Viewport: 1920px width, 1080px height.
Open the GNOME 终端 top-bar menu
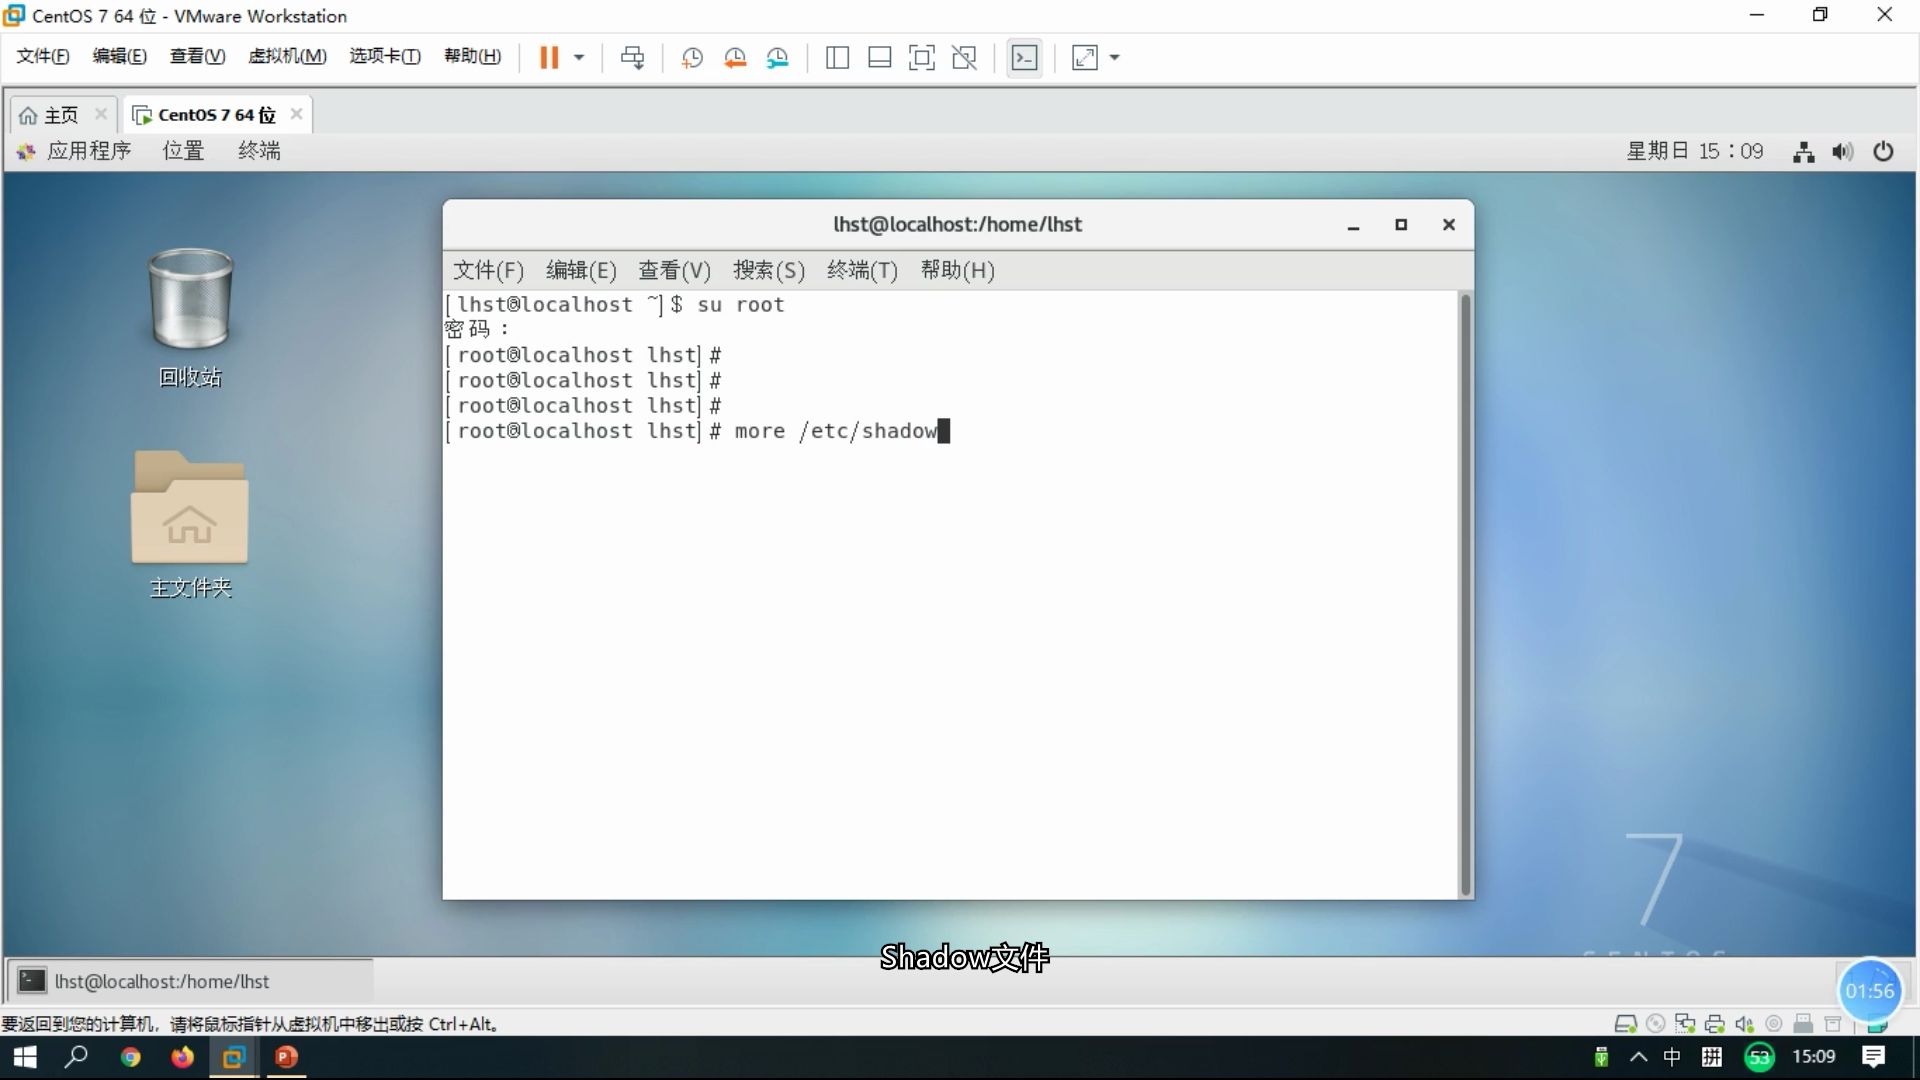point(259,151)
